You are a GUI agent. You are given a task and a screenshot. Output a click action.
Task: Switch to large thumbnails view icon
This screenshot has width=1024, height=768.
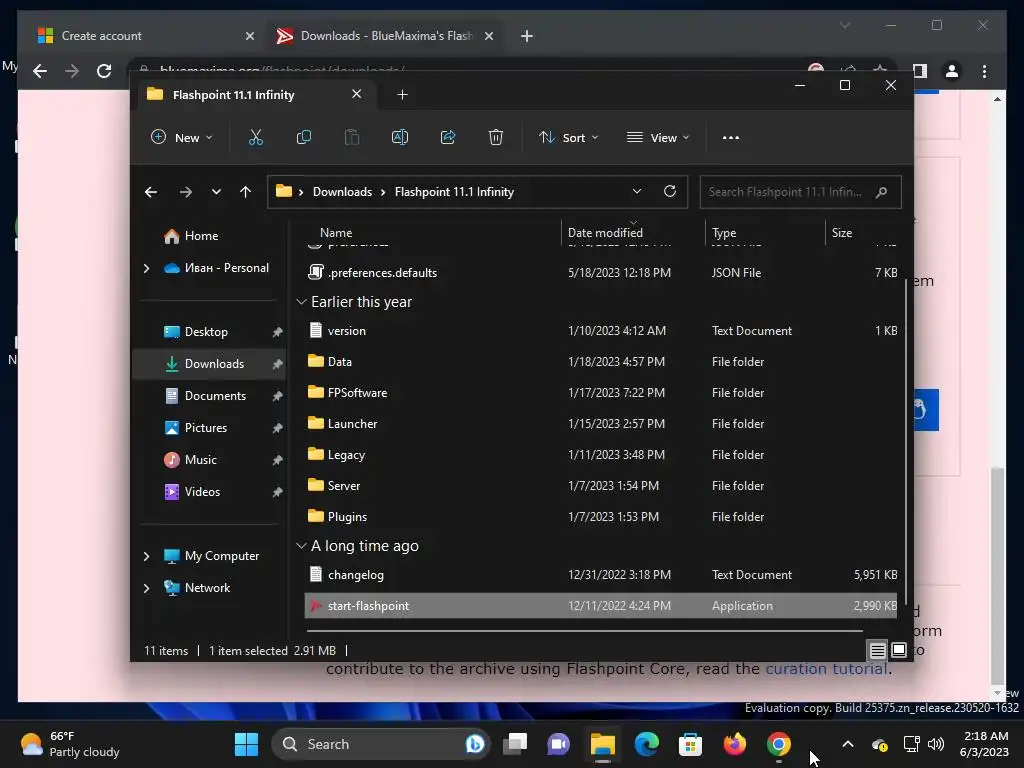(x=899, y=650)
